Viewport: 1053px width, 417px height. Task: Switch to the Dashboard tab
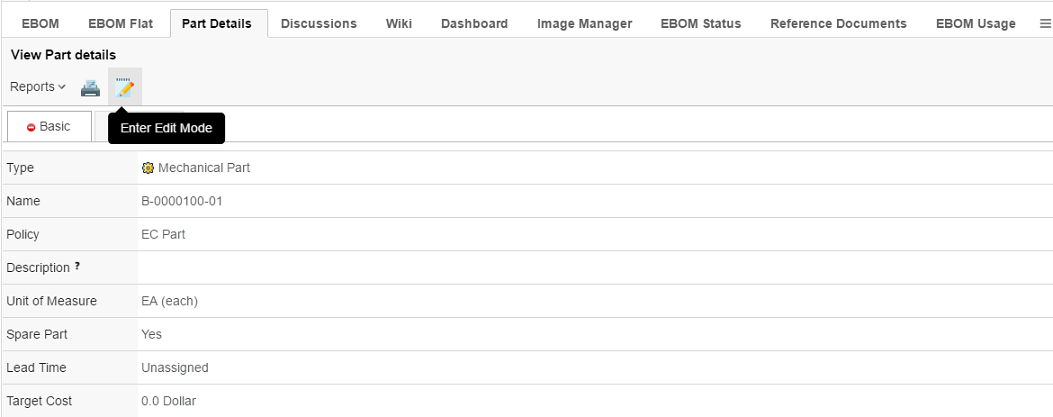coord(474,24)
